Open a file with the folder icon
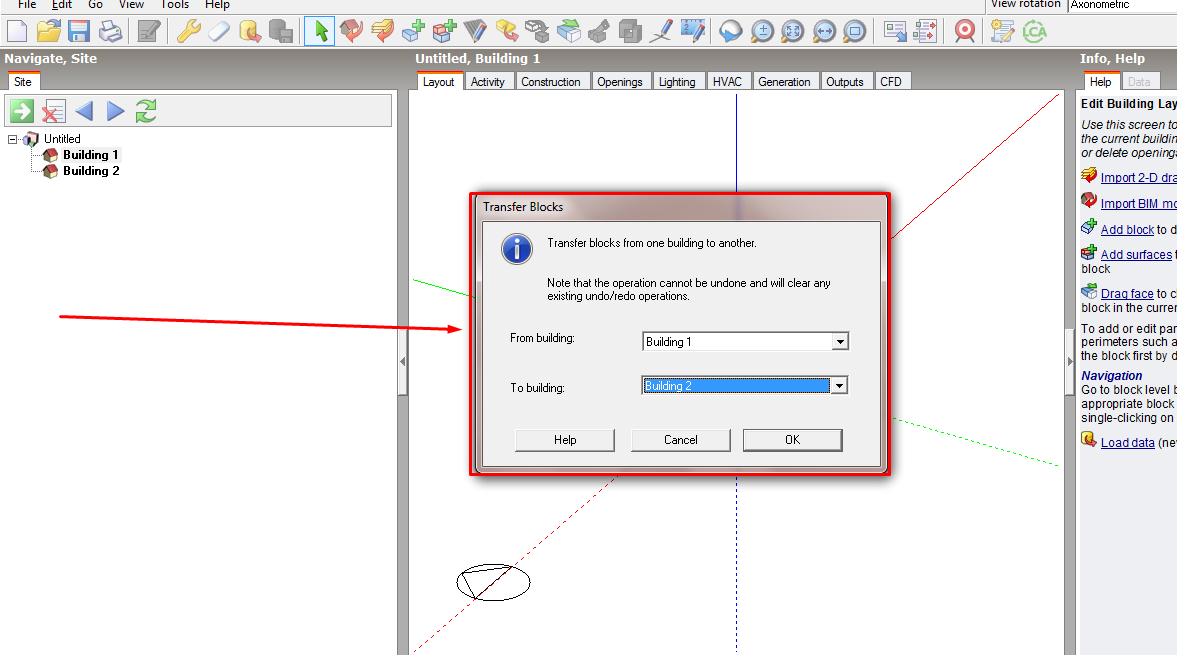The height and width of the screenshot is (655, 1177). (48, 32)
